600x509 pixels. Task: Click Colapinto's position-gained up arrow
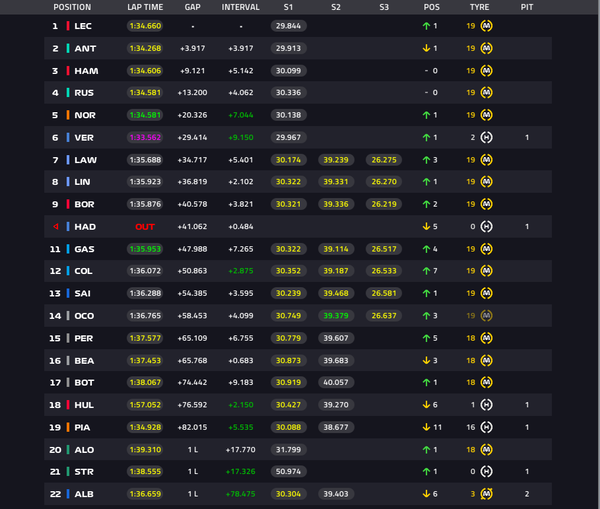tap(426, 271)
